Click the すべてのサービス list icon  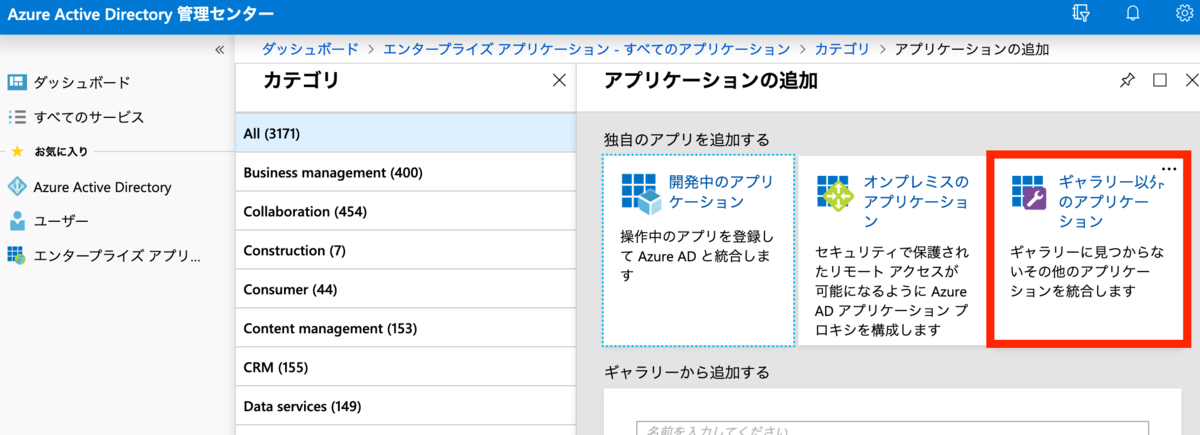pos(16,117)
